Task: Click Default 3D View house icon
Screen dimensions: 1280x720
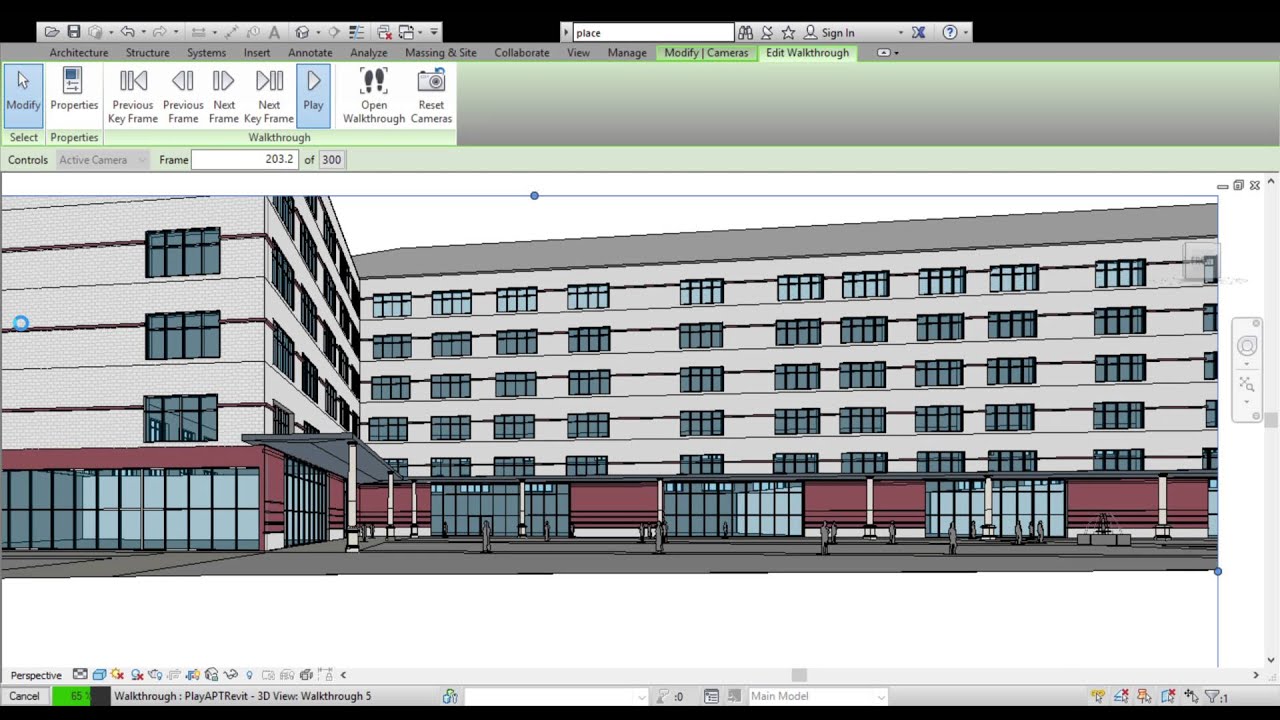Action: 301,32
